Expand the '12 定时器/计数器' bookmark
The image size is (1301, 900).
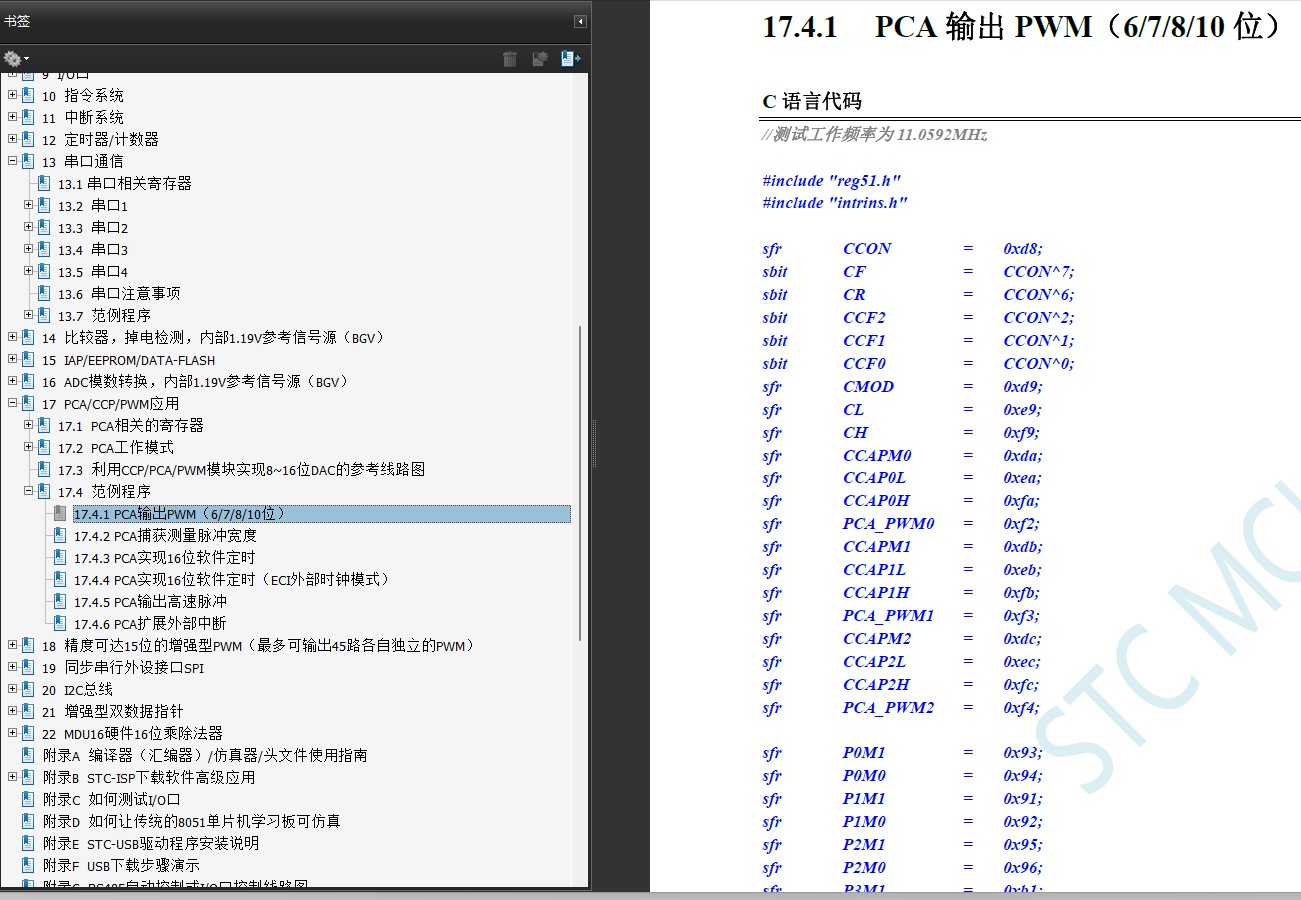13,139
